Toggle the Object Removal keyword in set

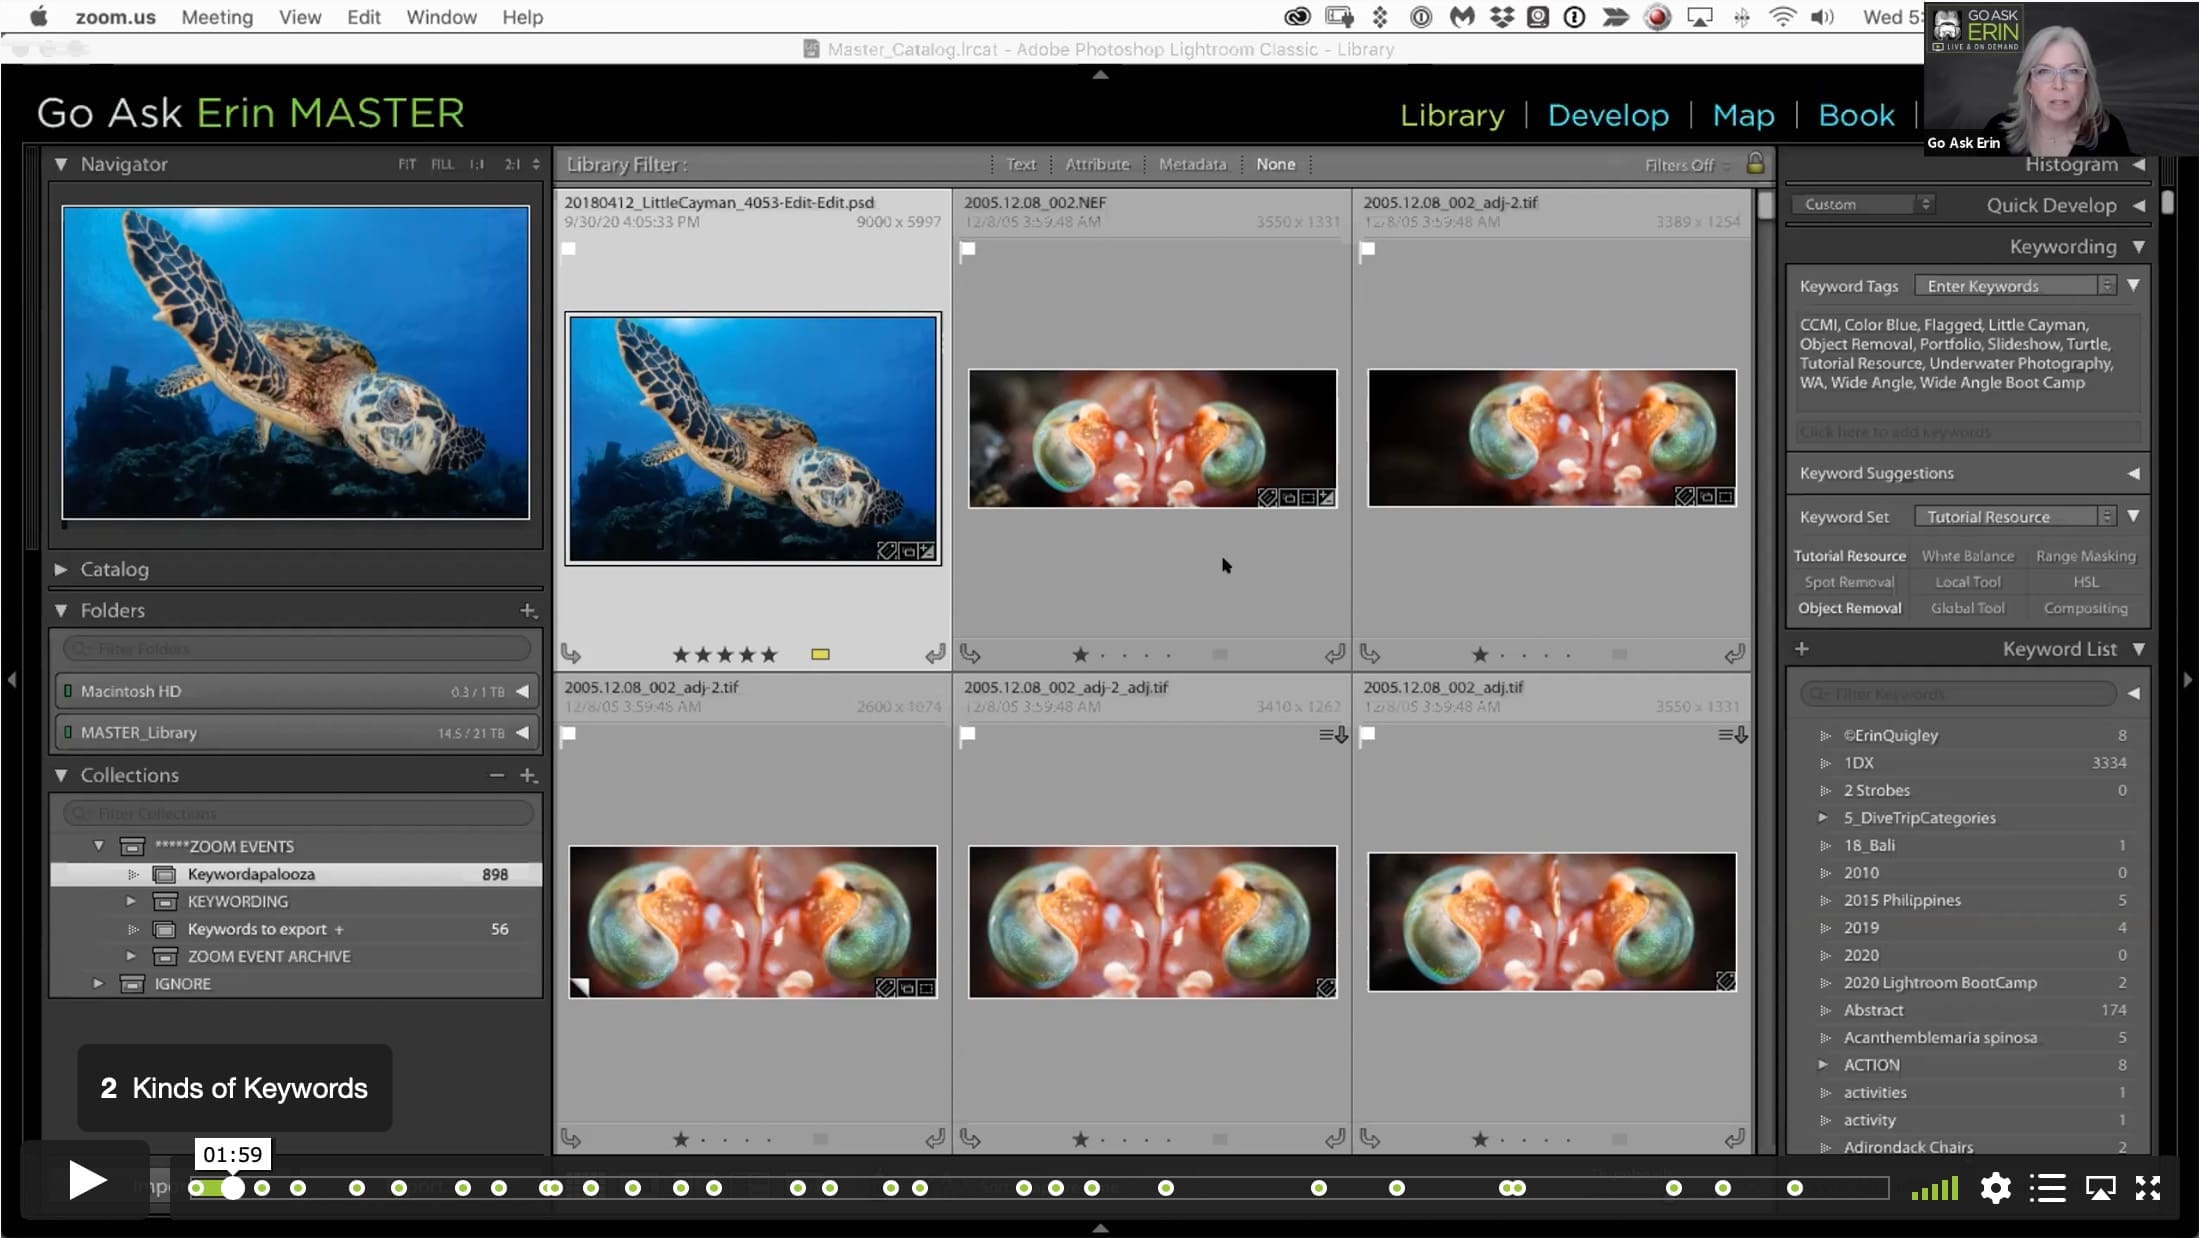1849,608
